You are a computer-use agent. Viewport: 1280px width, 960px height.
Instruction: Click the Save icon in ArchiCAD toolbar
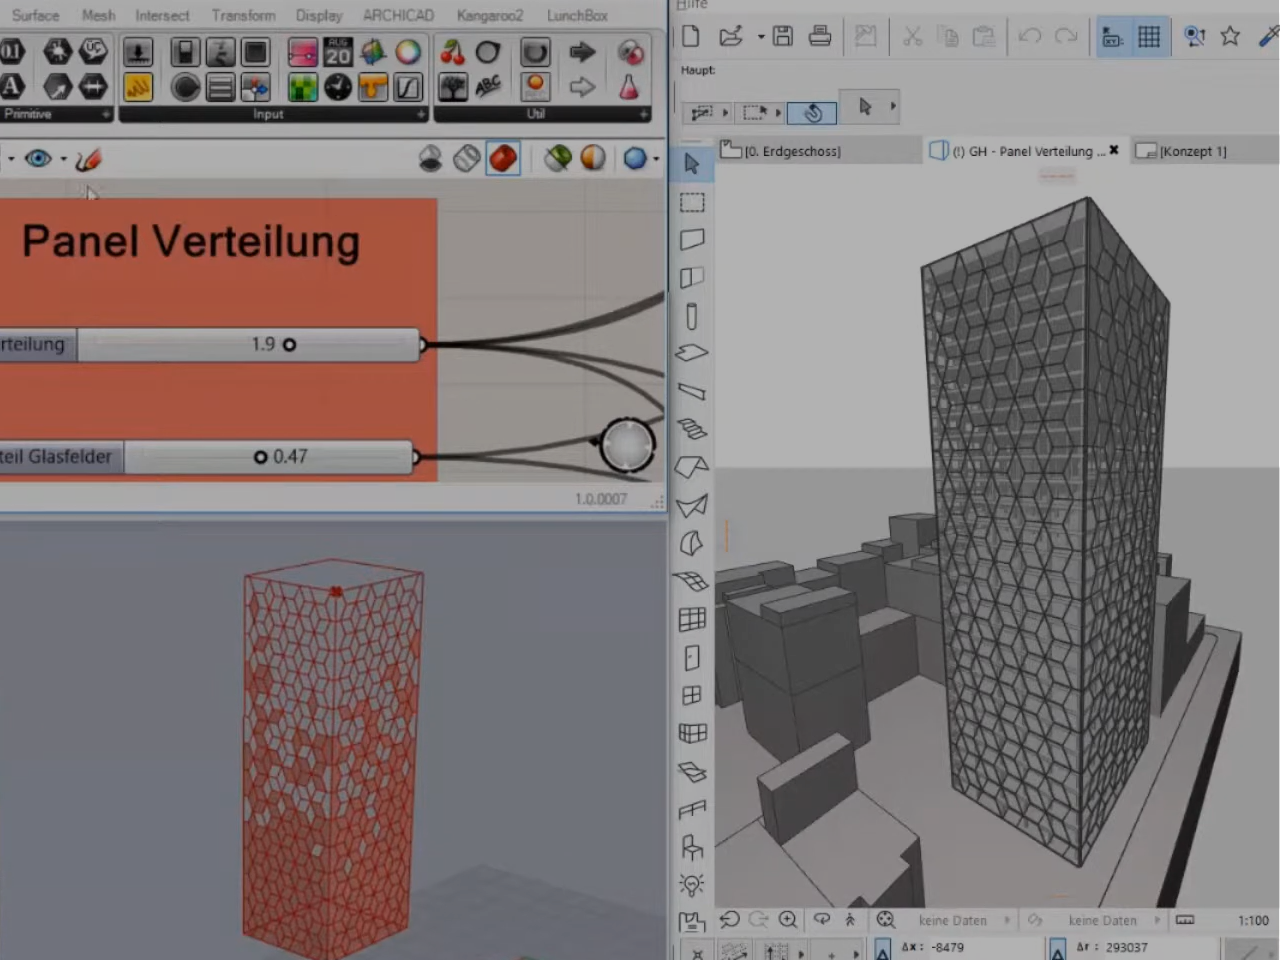pyautogui.click(x=783, y=37)
